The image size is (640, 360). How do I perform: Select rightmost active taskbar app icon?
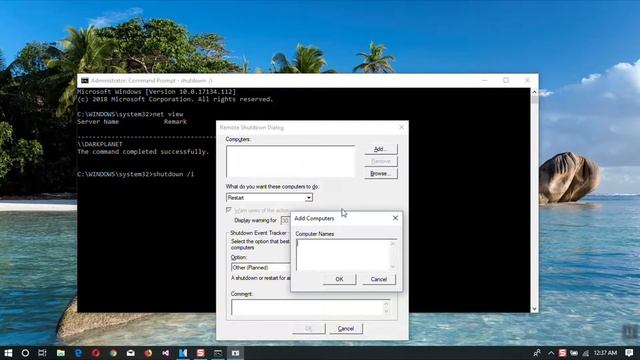tap(236, 353)
